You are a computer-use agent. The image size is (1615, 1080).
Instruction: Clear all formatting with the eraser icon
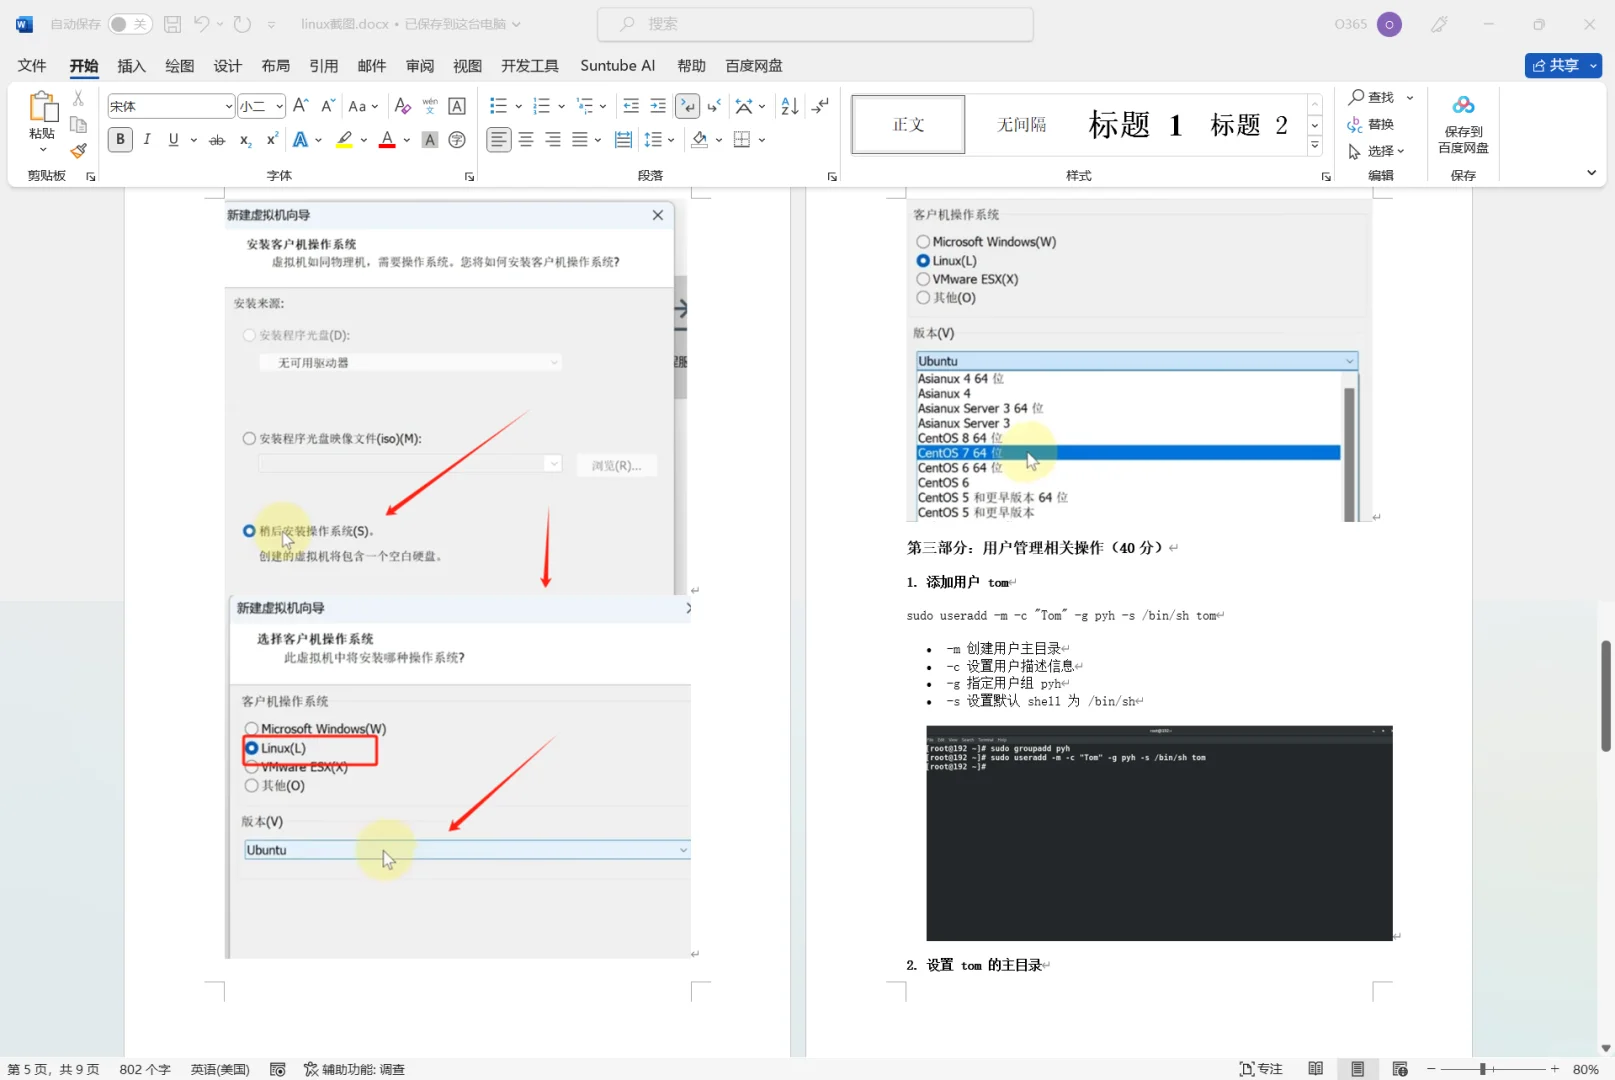(402, 106)
